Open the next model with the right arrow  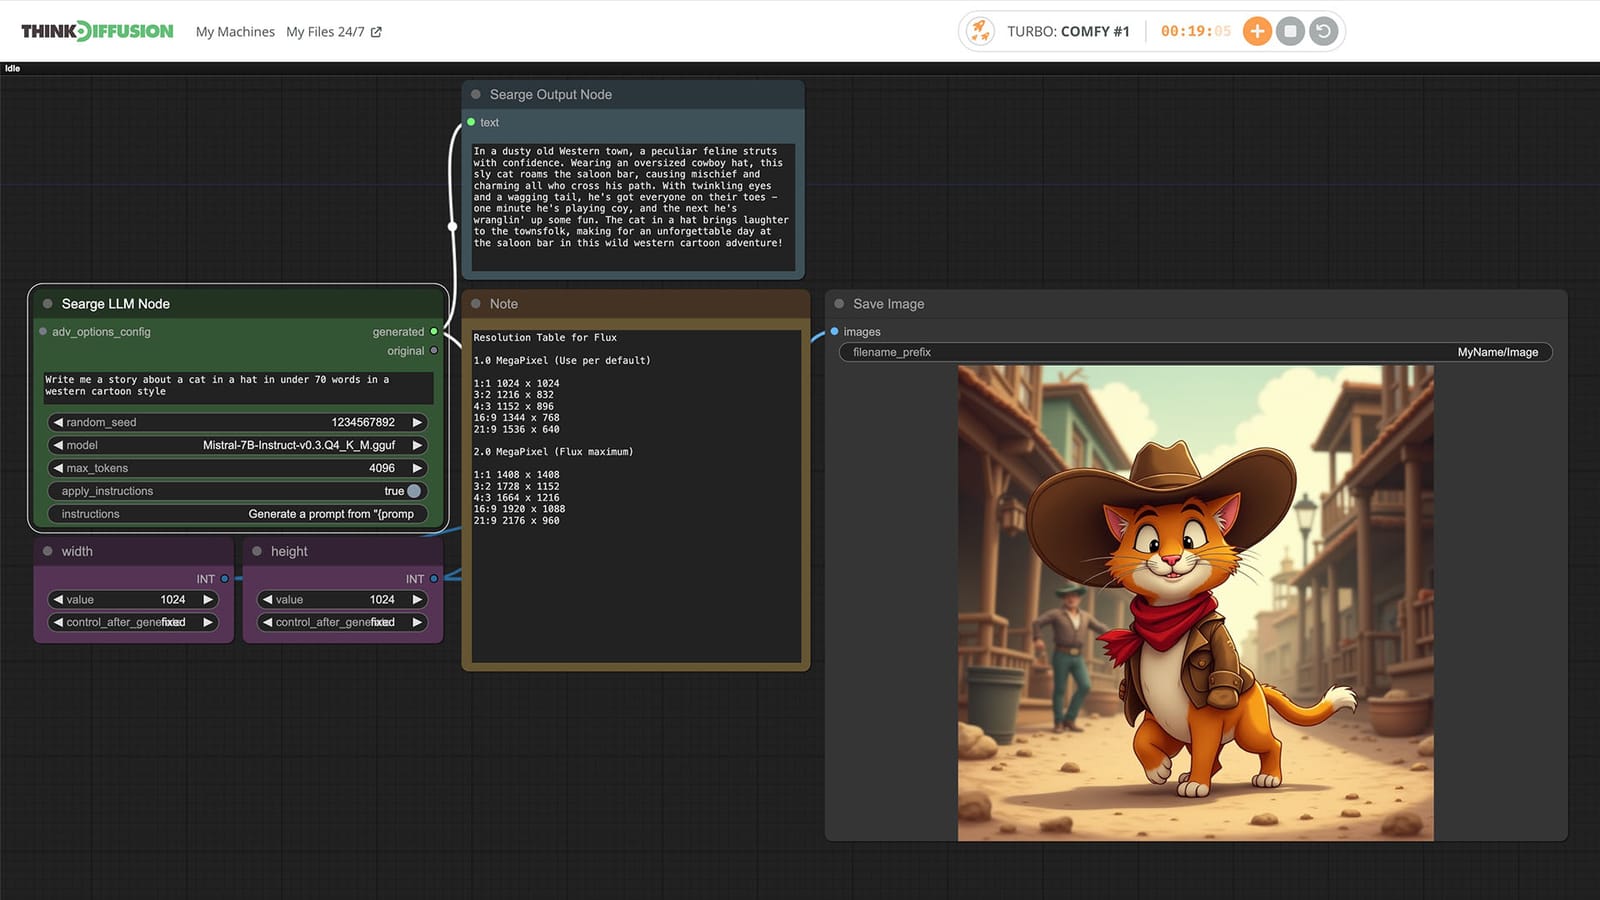(x=417, y=445)
